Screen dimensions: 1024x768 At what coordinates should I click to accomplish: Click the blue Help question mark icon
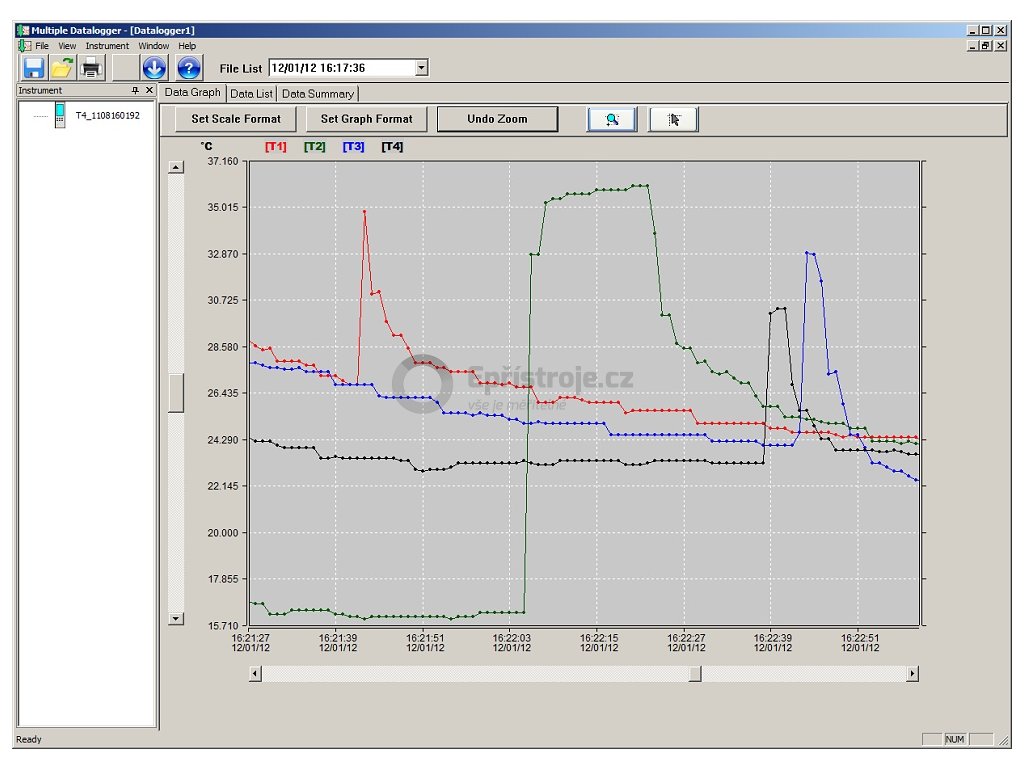189,68
